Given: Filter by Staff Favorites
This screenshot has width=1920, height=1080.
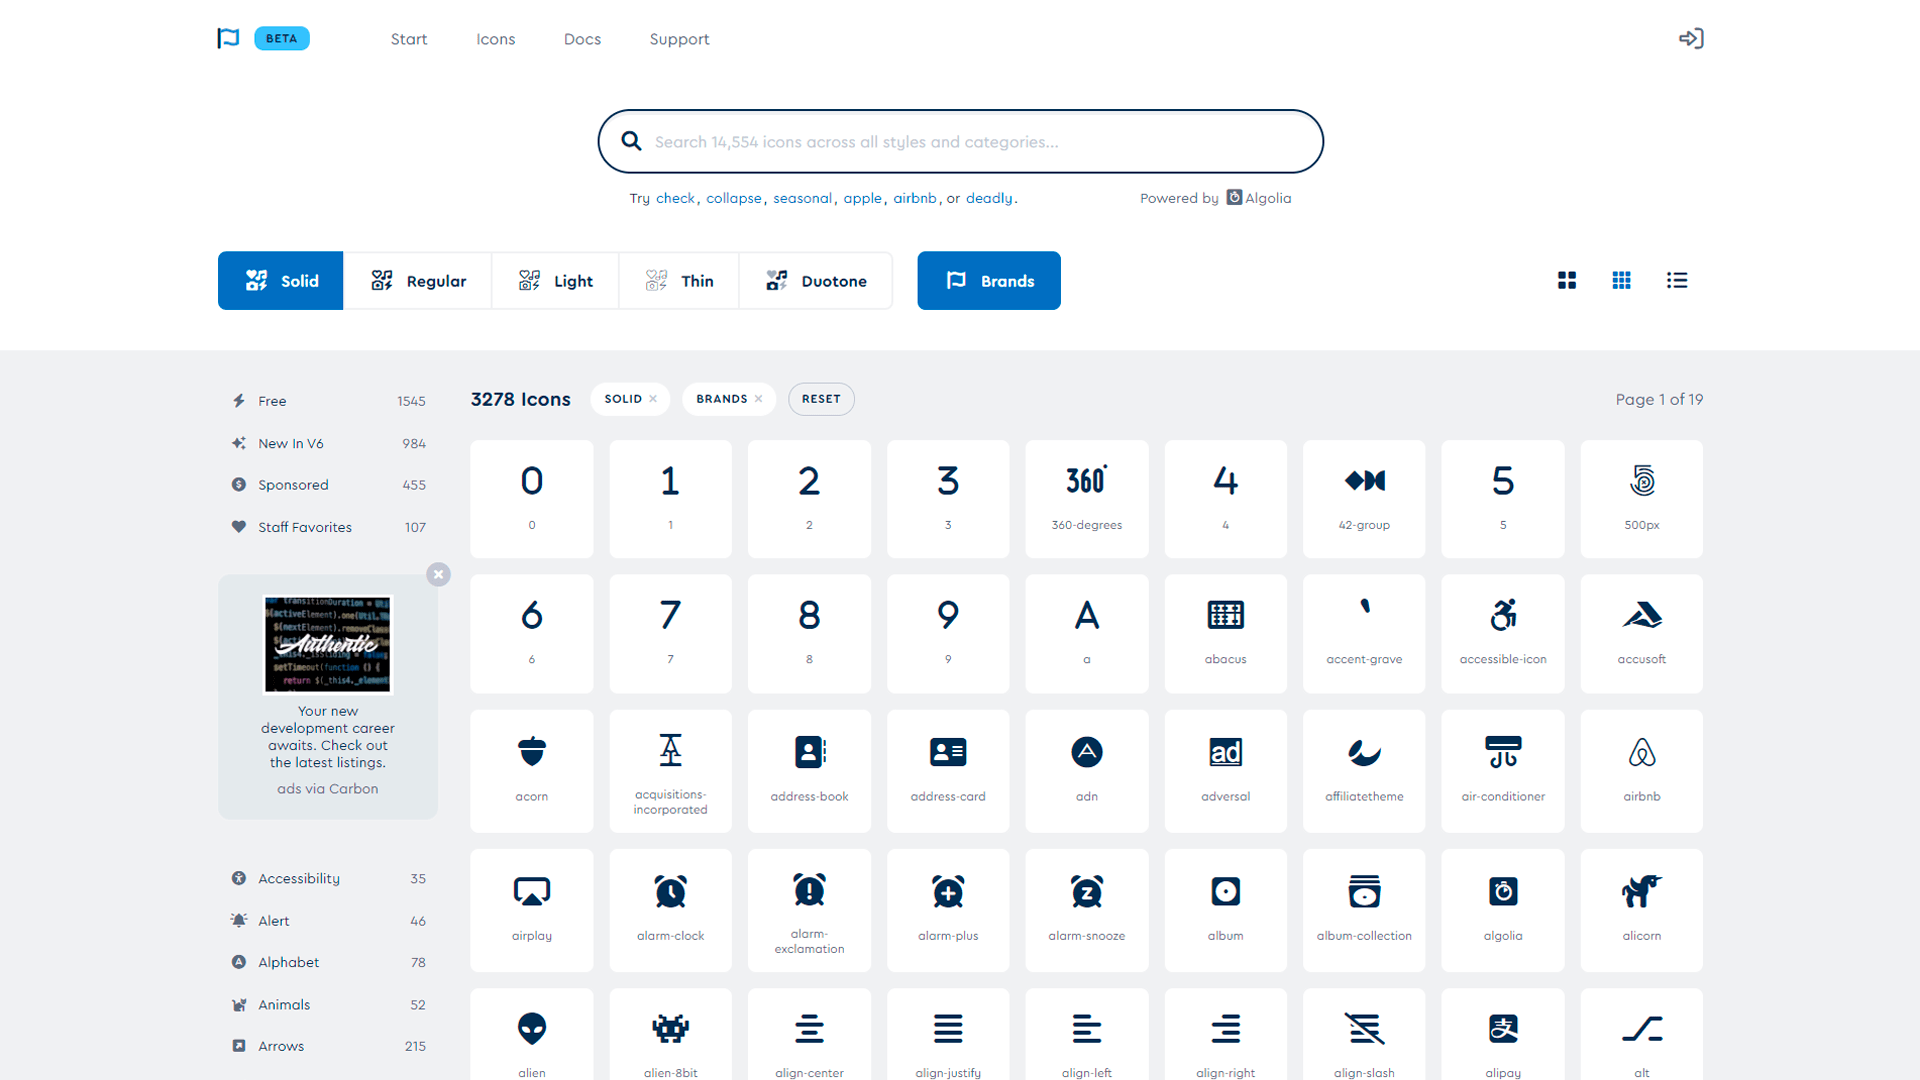Looking at the screenshot, I should pos(328,527).
